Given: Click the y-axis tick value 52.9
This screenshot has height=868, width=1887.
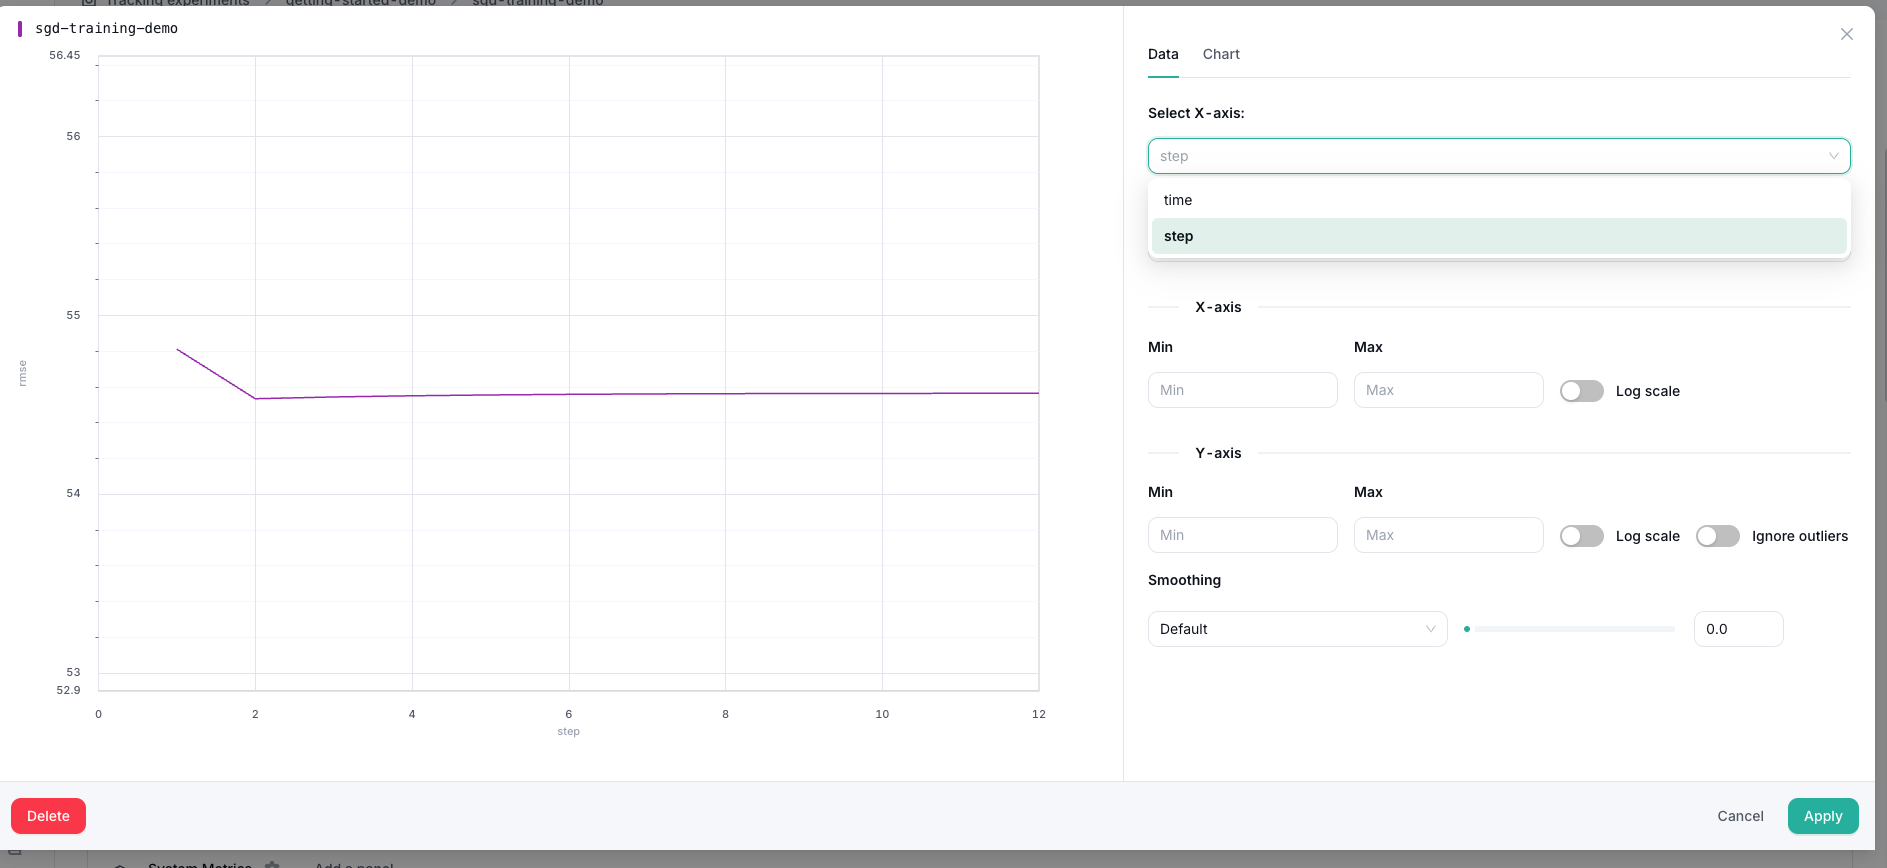Looking at the screenshot, I should point(68,690).
